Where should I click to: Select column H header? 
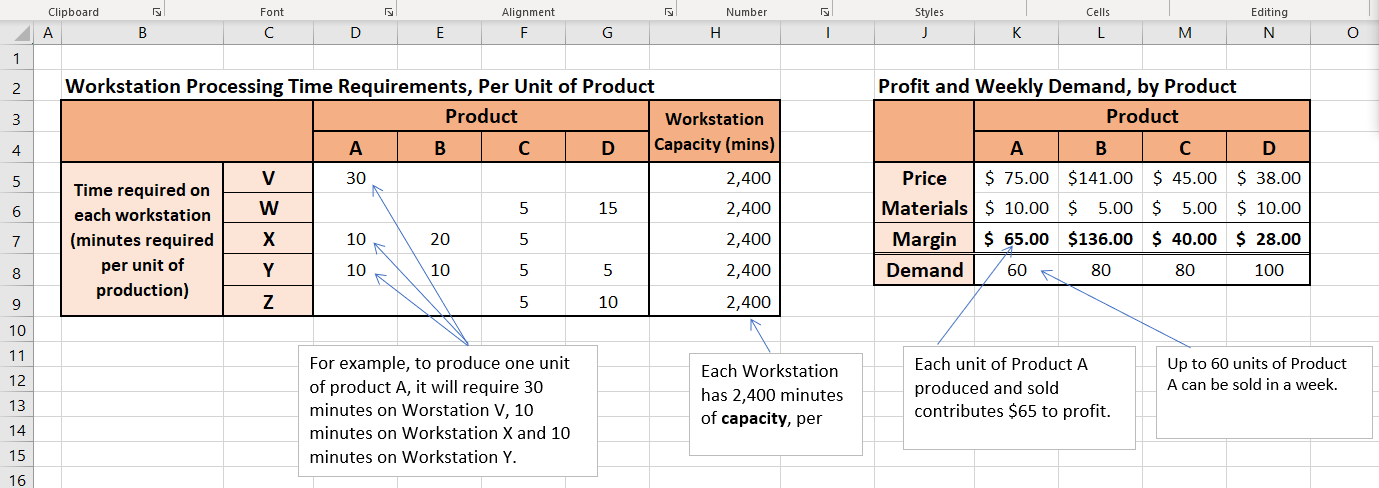(x=714, y=33)
